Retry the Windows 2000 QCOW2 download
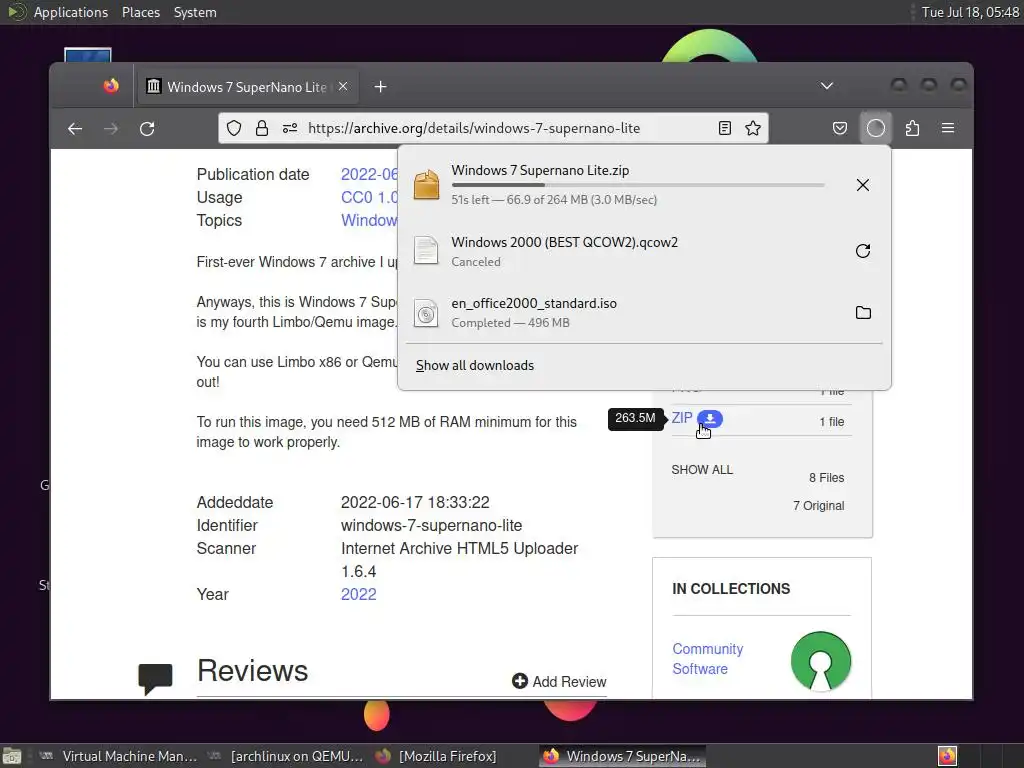This screenshot has width=1024, height=768. [863, 251]
